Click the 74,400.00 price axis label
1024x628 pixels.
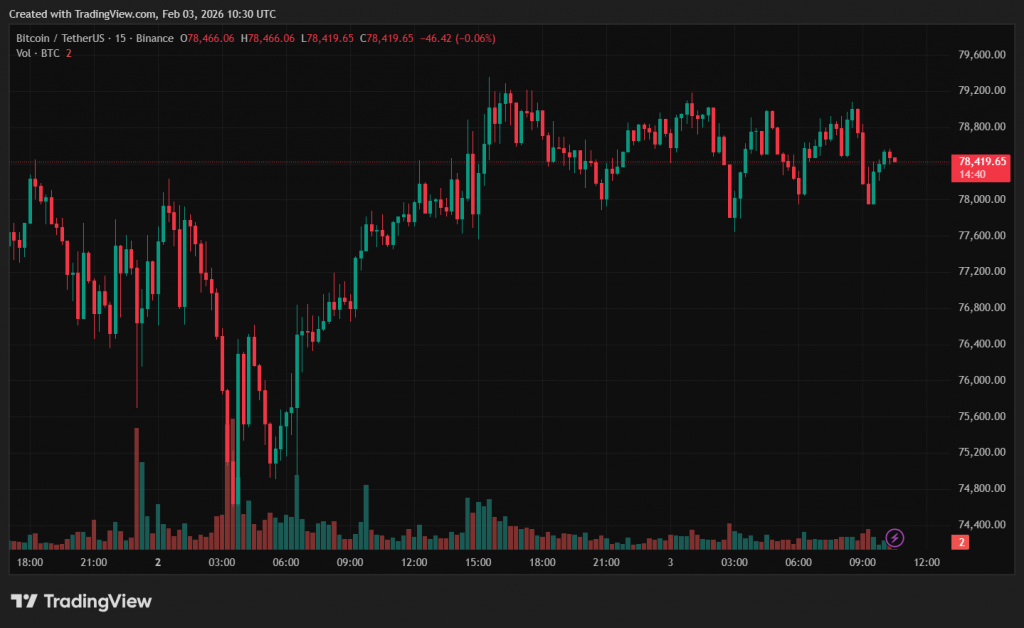coord(980,524)
